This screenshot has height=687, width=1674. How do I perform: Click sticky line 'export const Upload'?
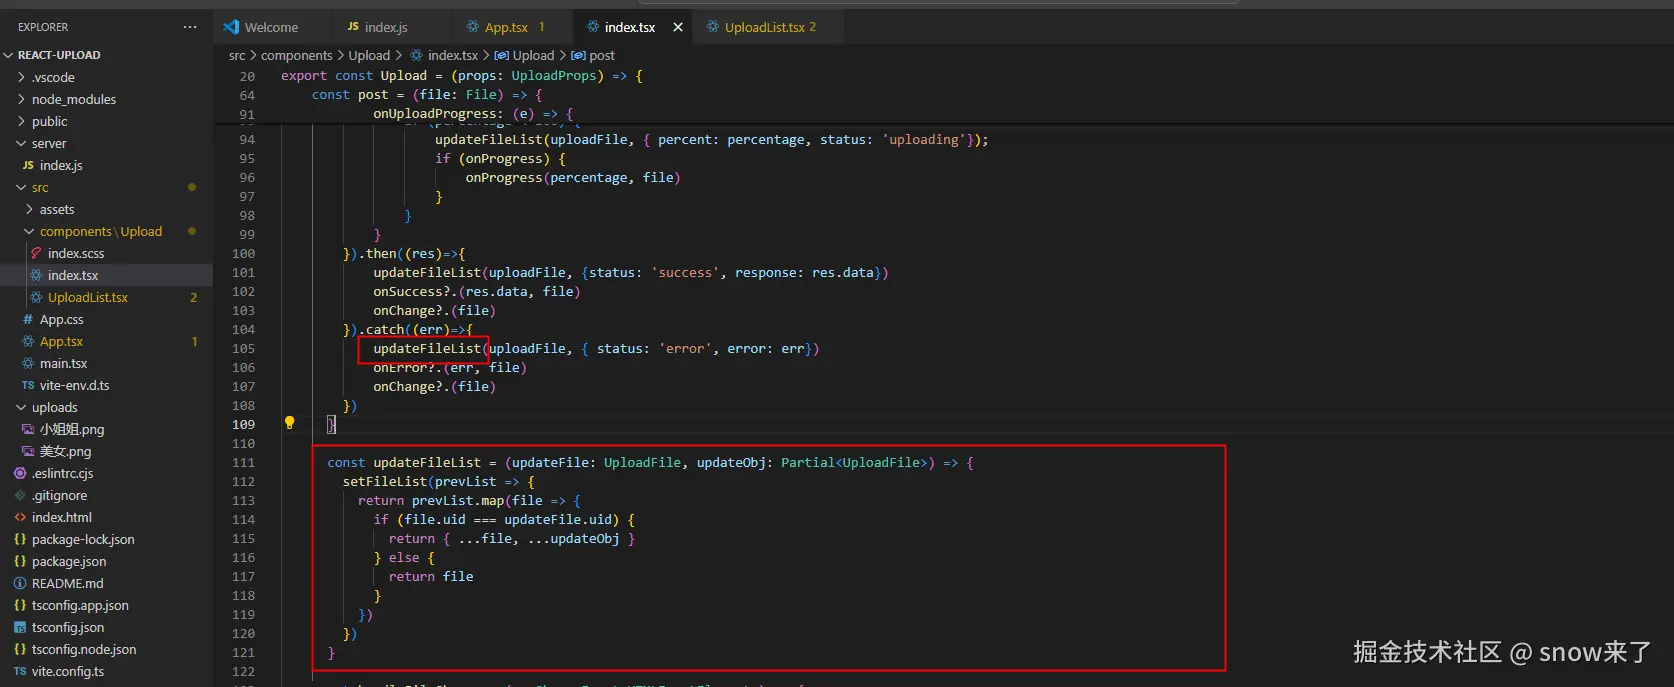461,75
